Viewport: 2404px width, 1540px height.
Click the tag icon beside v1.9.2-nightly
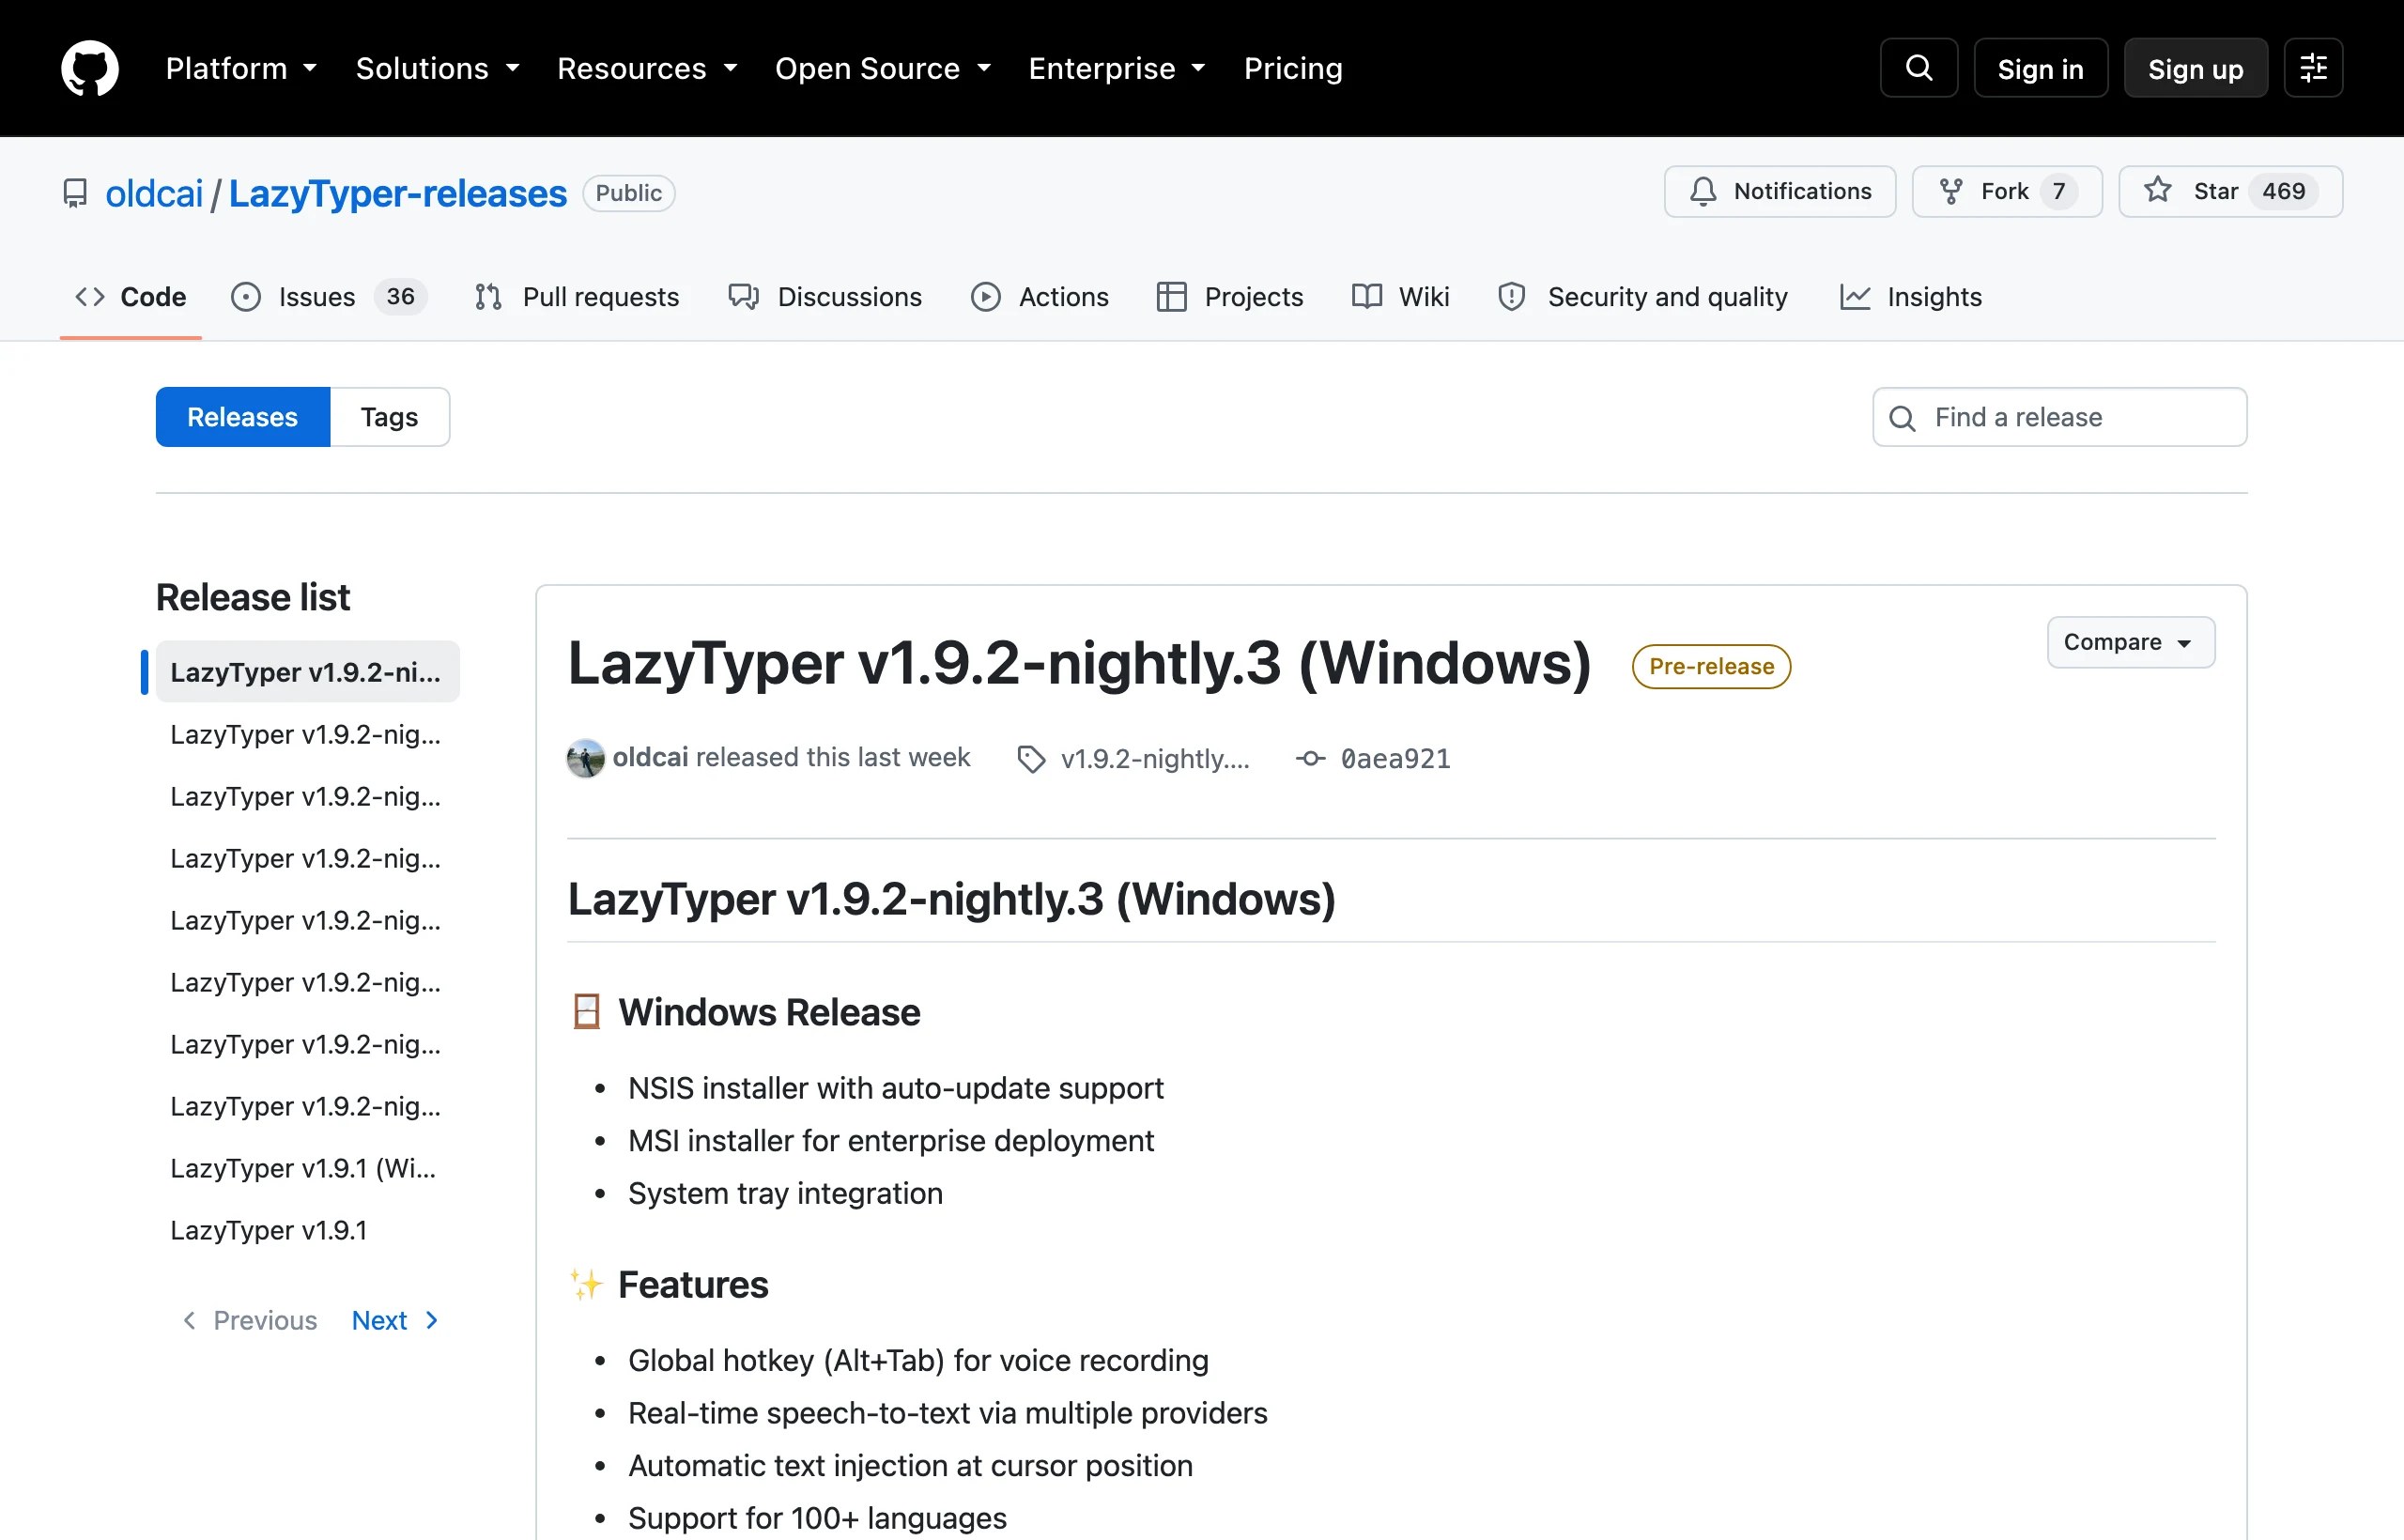tap(1031, 759)
